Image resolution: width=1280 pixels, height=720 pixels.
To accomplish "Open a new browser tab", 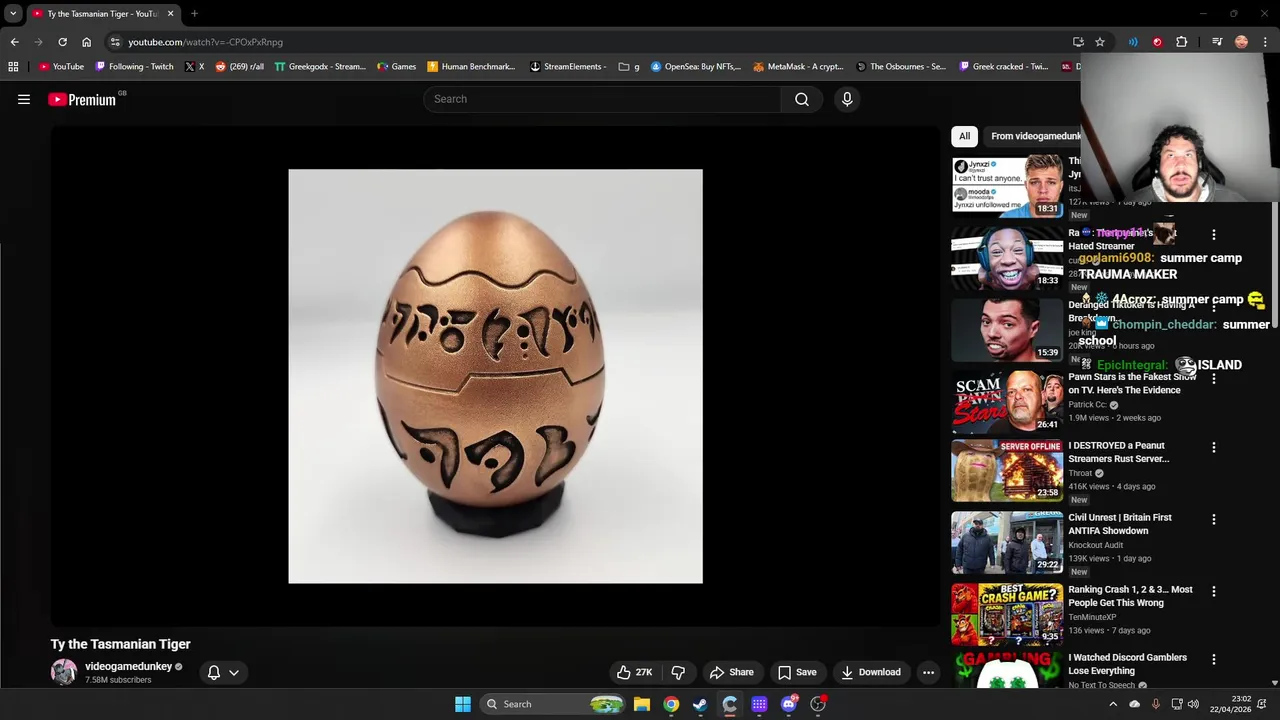I will pos(194,14).
